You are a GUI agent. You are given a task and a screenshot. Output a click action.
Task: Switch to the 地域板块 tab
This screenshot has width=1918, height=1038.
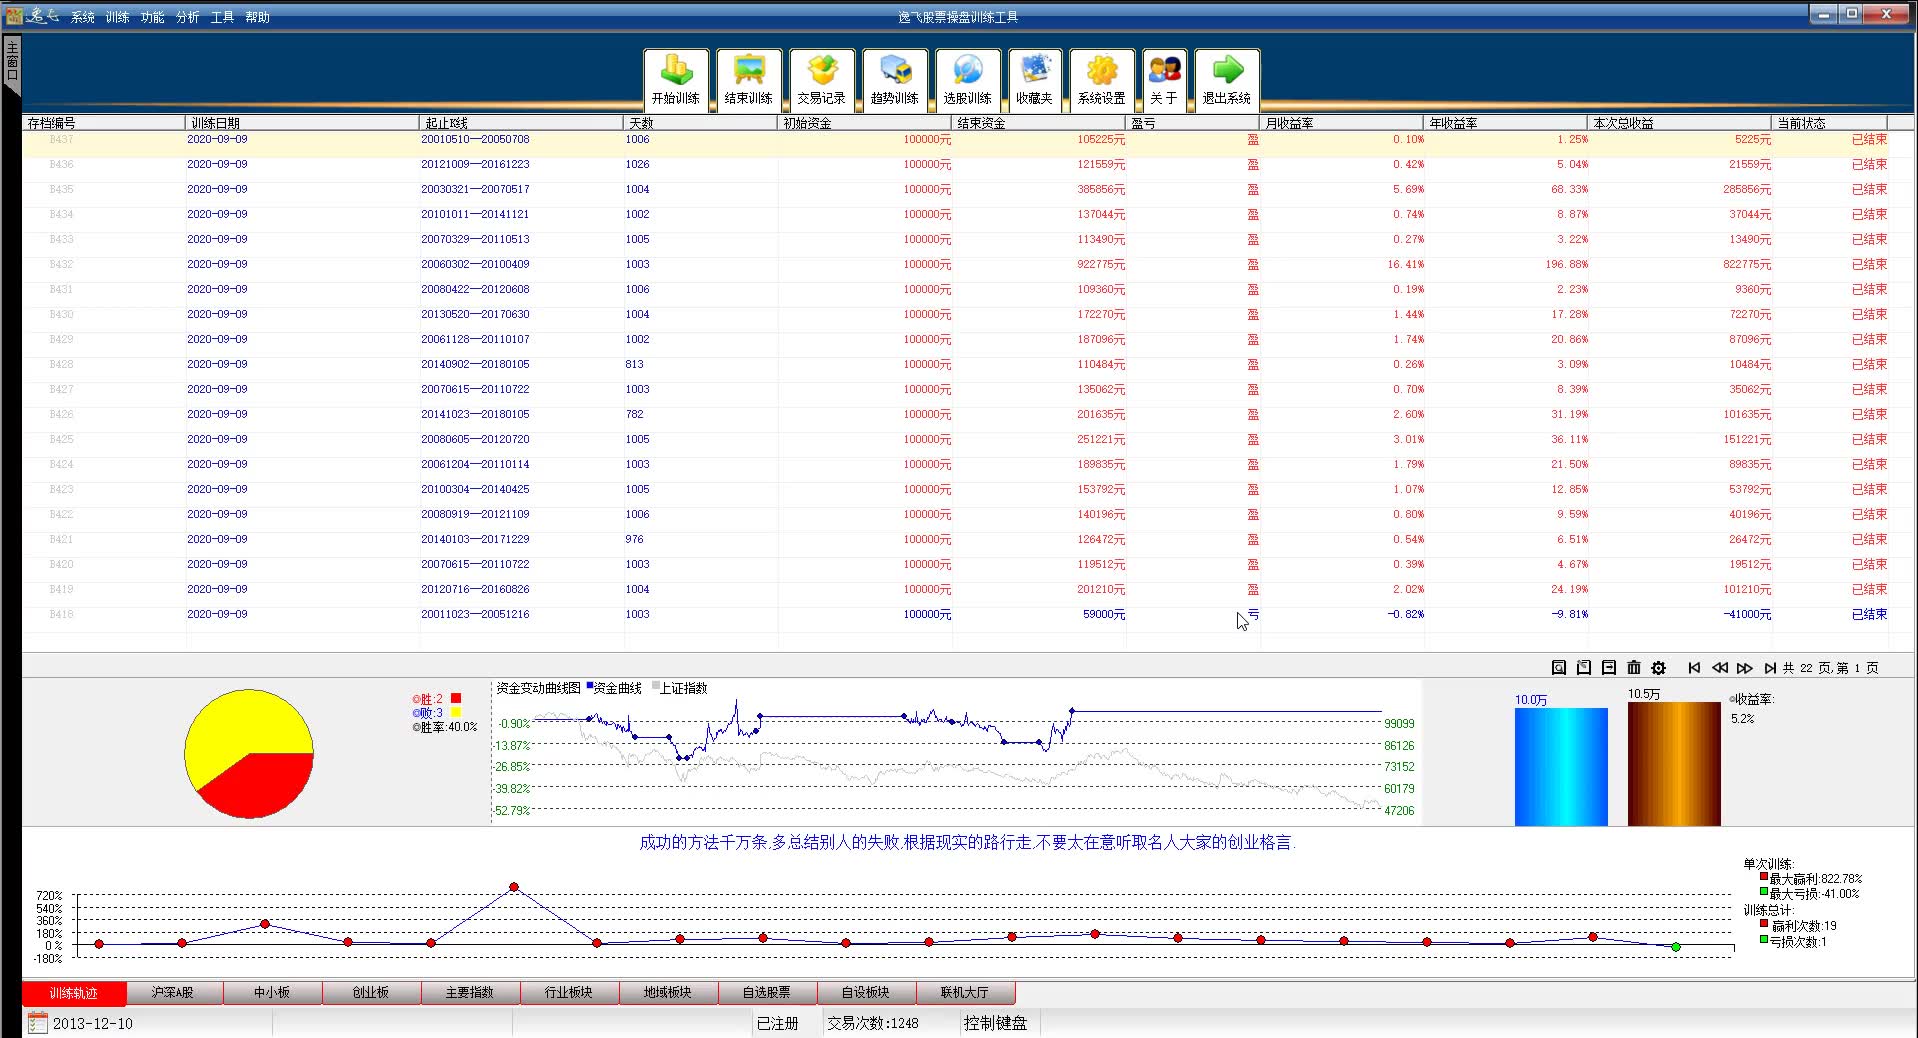click(667, 993)
